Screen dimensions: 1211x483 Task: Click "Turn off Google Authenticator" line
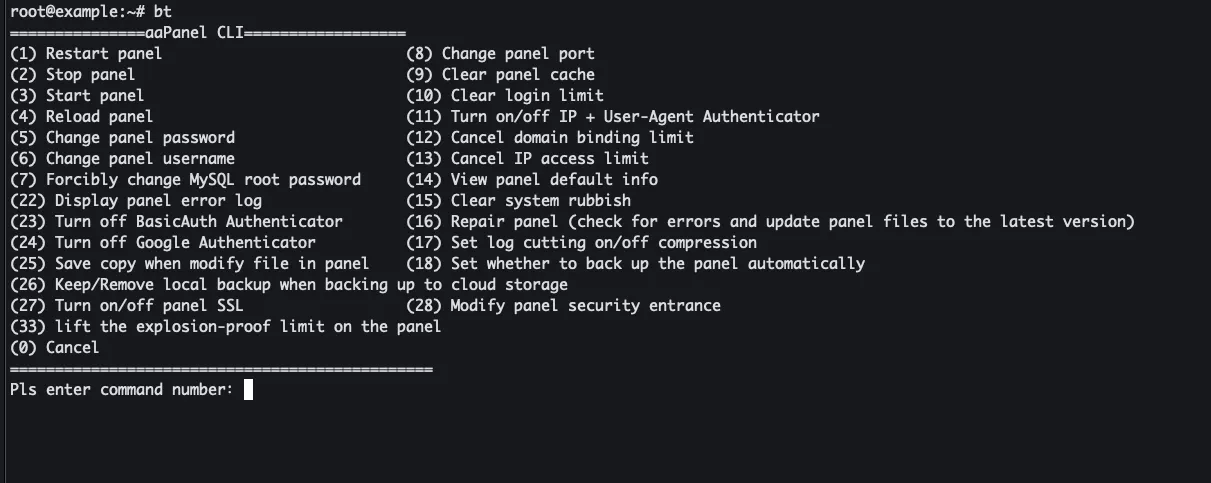(x=163, y=242)
